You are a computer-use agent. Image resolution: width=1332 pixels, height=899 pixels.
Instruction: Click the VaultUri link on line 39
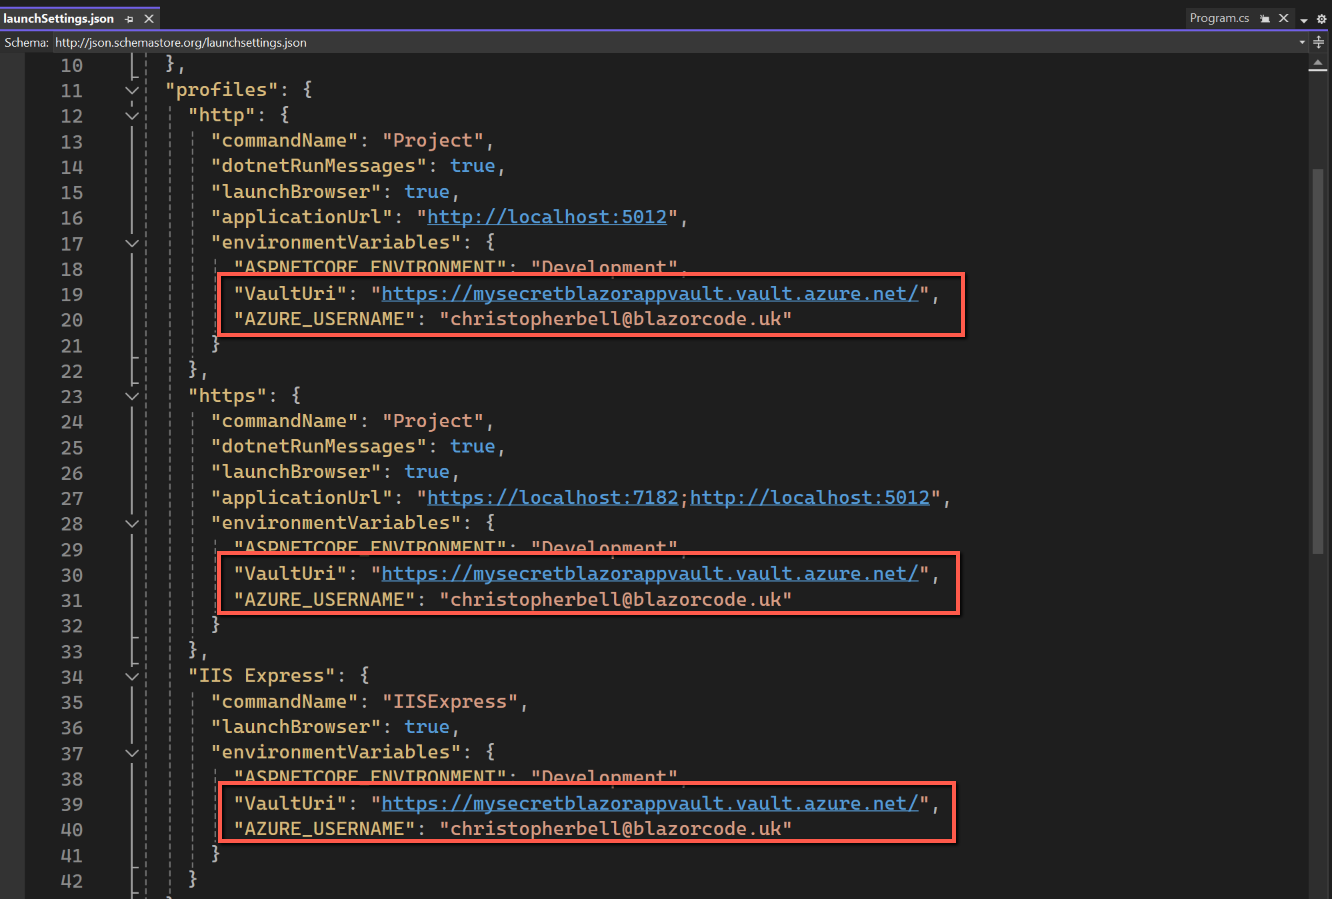pyautogui.click(x=649, y=803)
